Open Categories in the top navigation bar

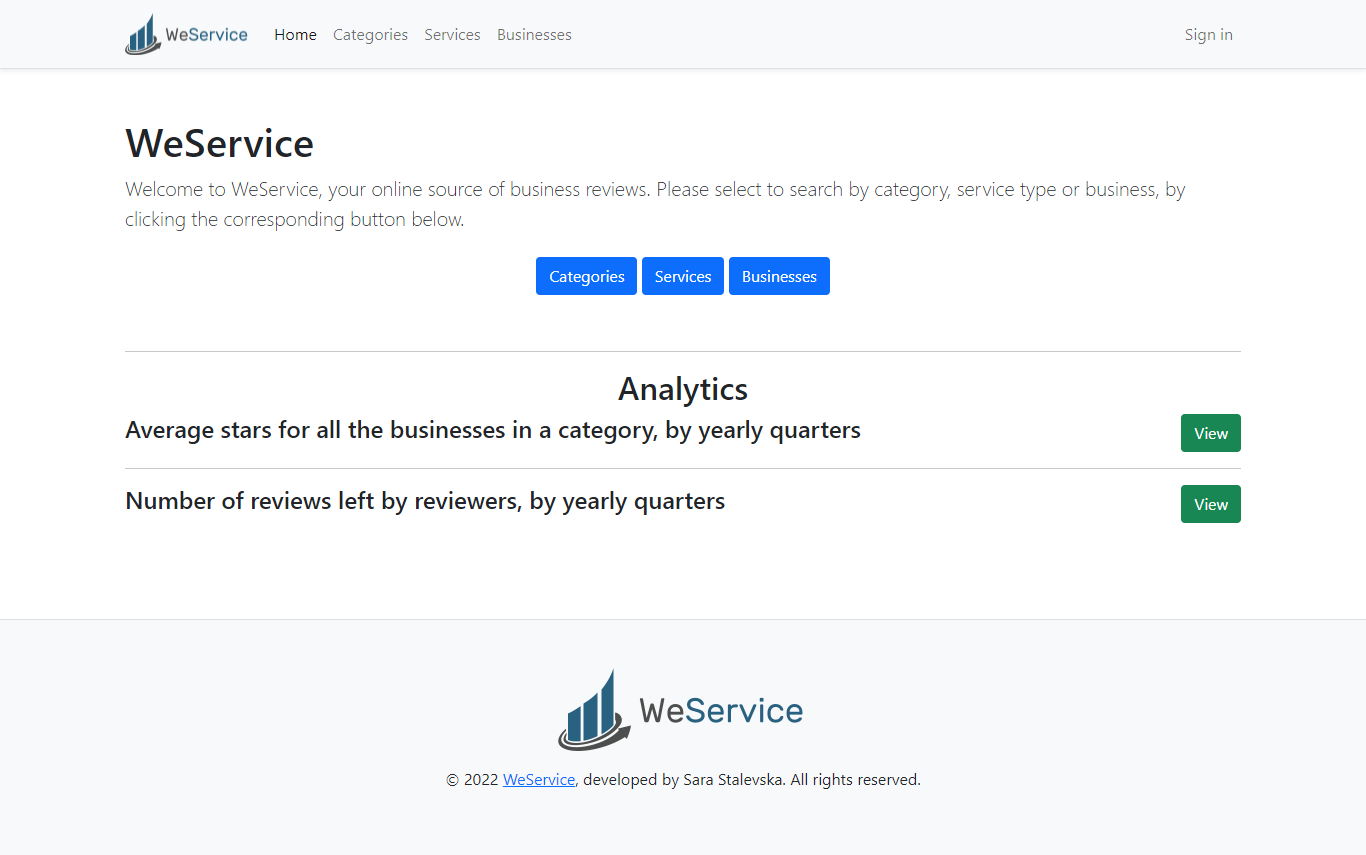pyautogui.click(x=370, y=35)
